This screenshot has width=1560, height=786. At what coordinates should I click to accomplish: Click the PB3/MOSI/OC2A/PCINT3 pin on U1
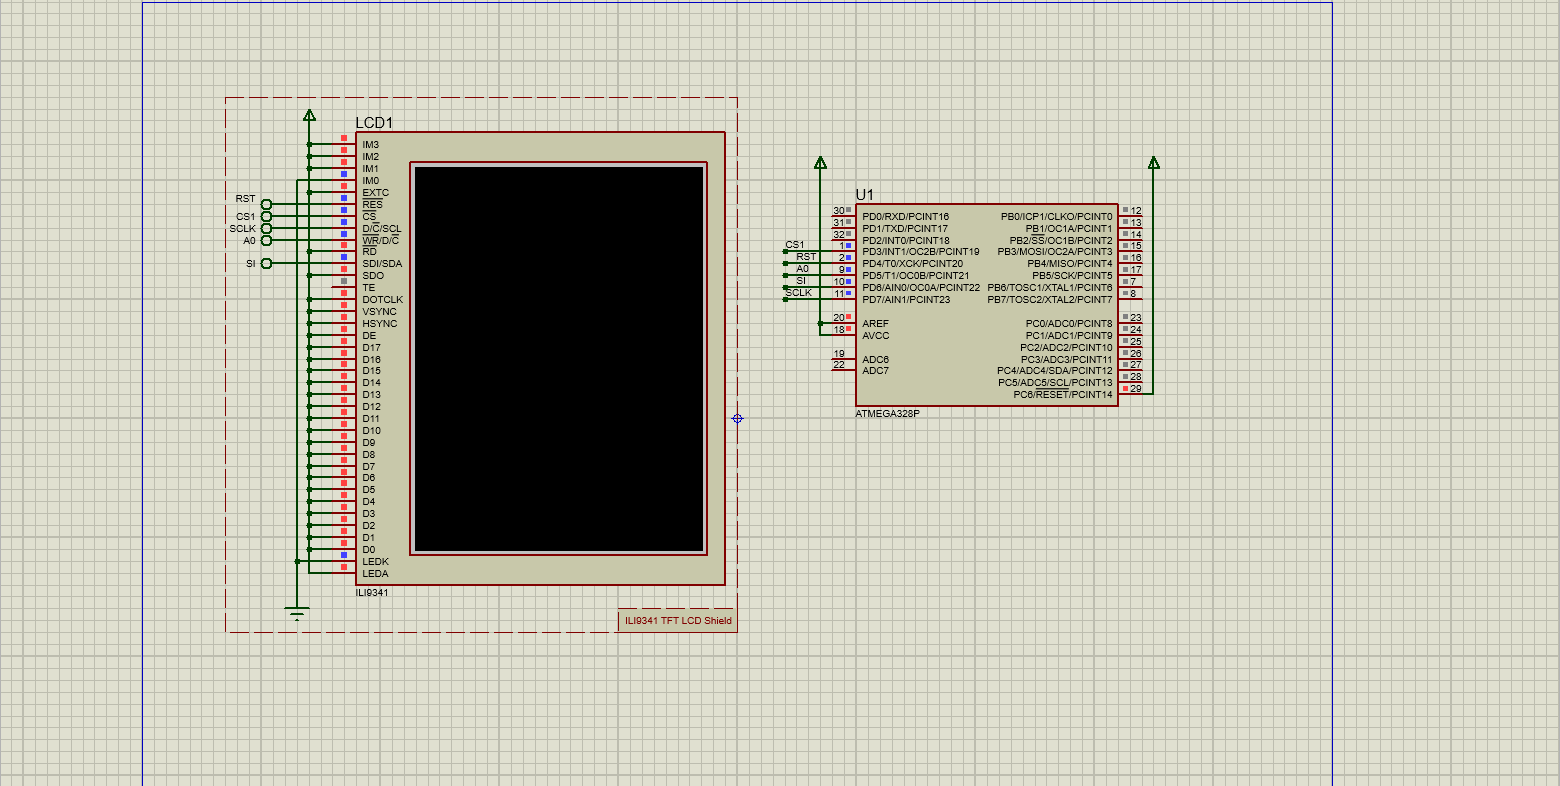(1054, 252)
